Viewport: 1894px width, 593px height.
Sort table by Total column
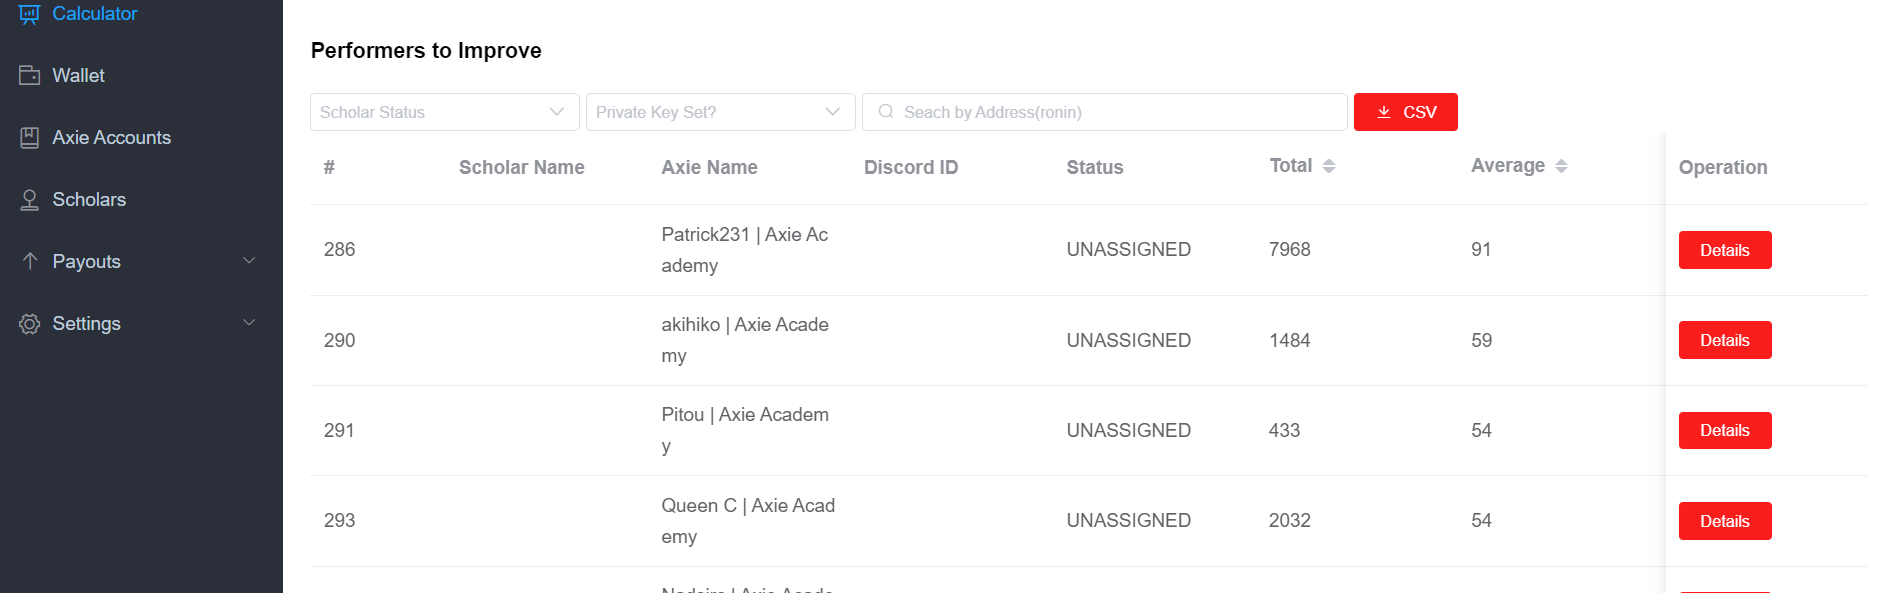pos(1329,166)
